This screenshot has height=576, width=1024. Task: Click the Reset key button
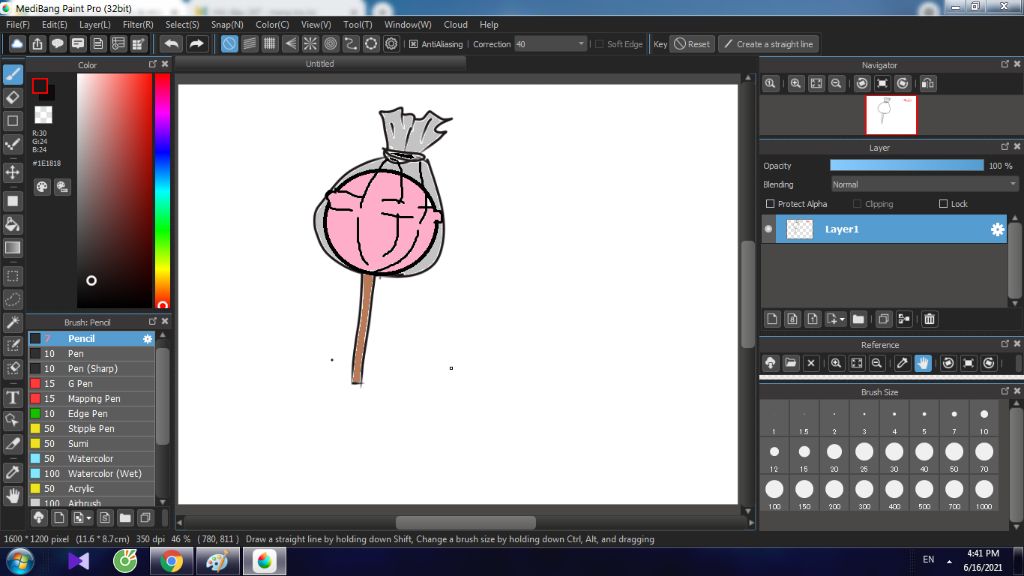tap(692, 44)
